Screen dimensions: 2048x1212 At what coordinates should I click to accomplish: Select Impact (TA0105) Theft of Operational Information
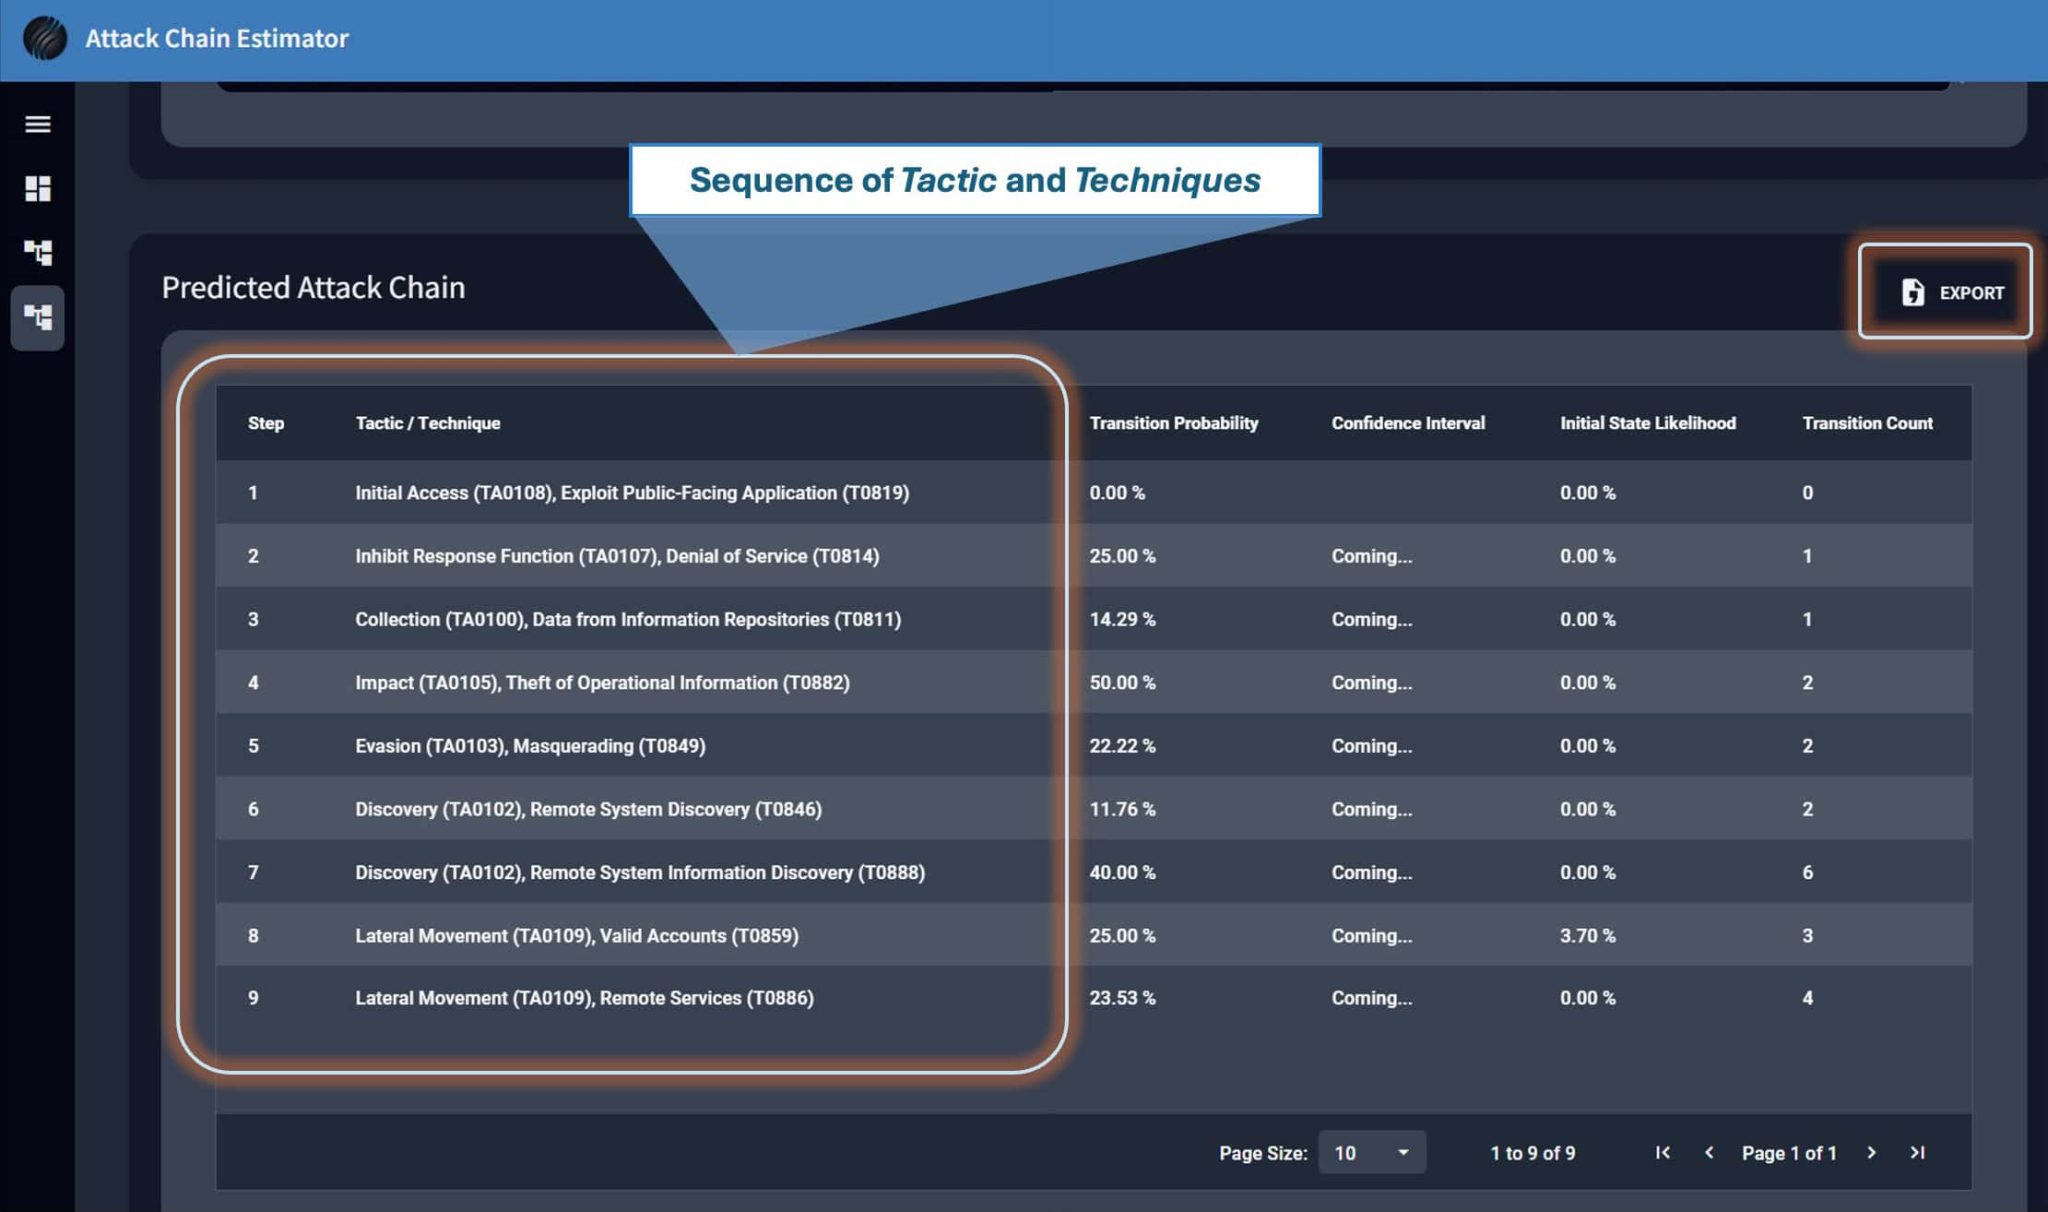[1093, 682]
